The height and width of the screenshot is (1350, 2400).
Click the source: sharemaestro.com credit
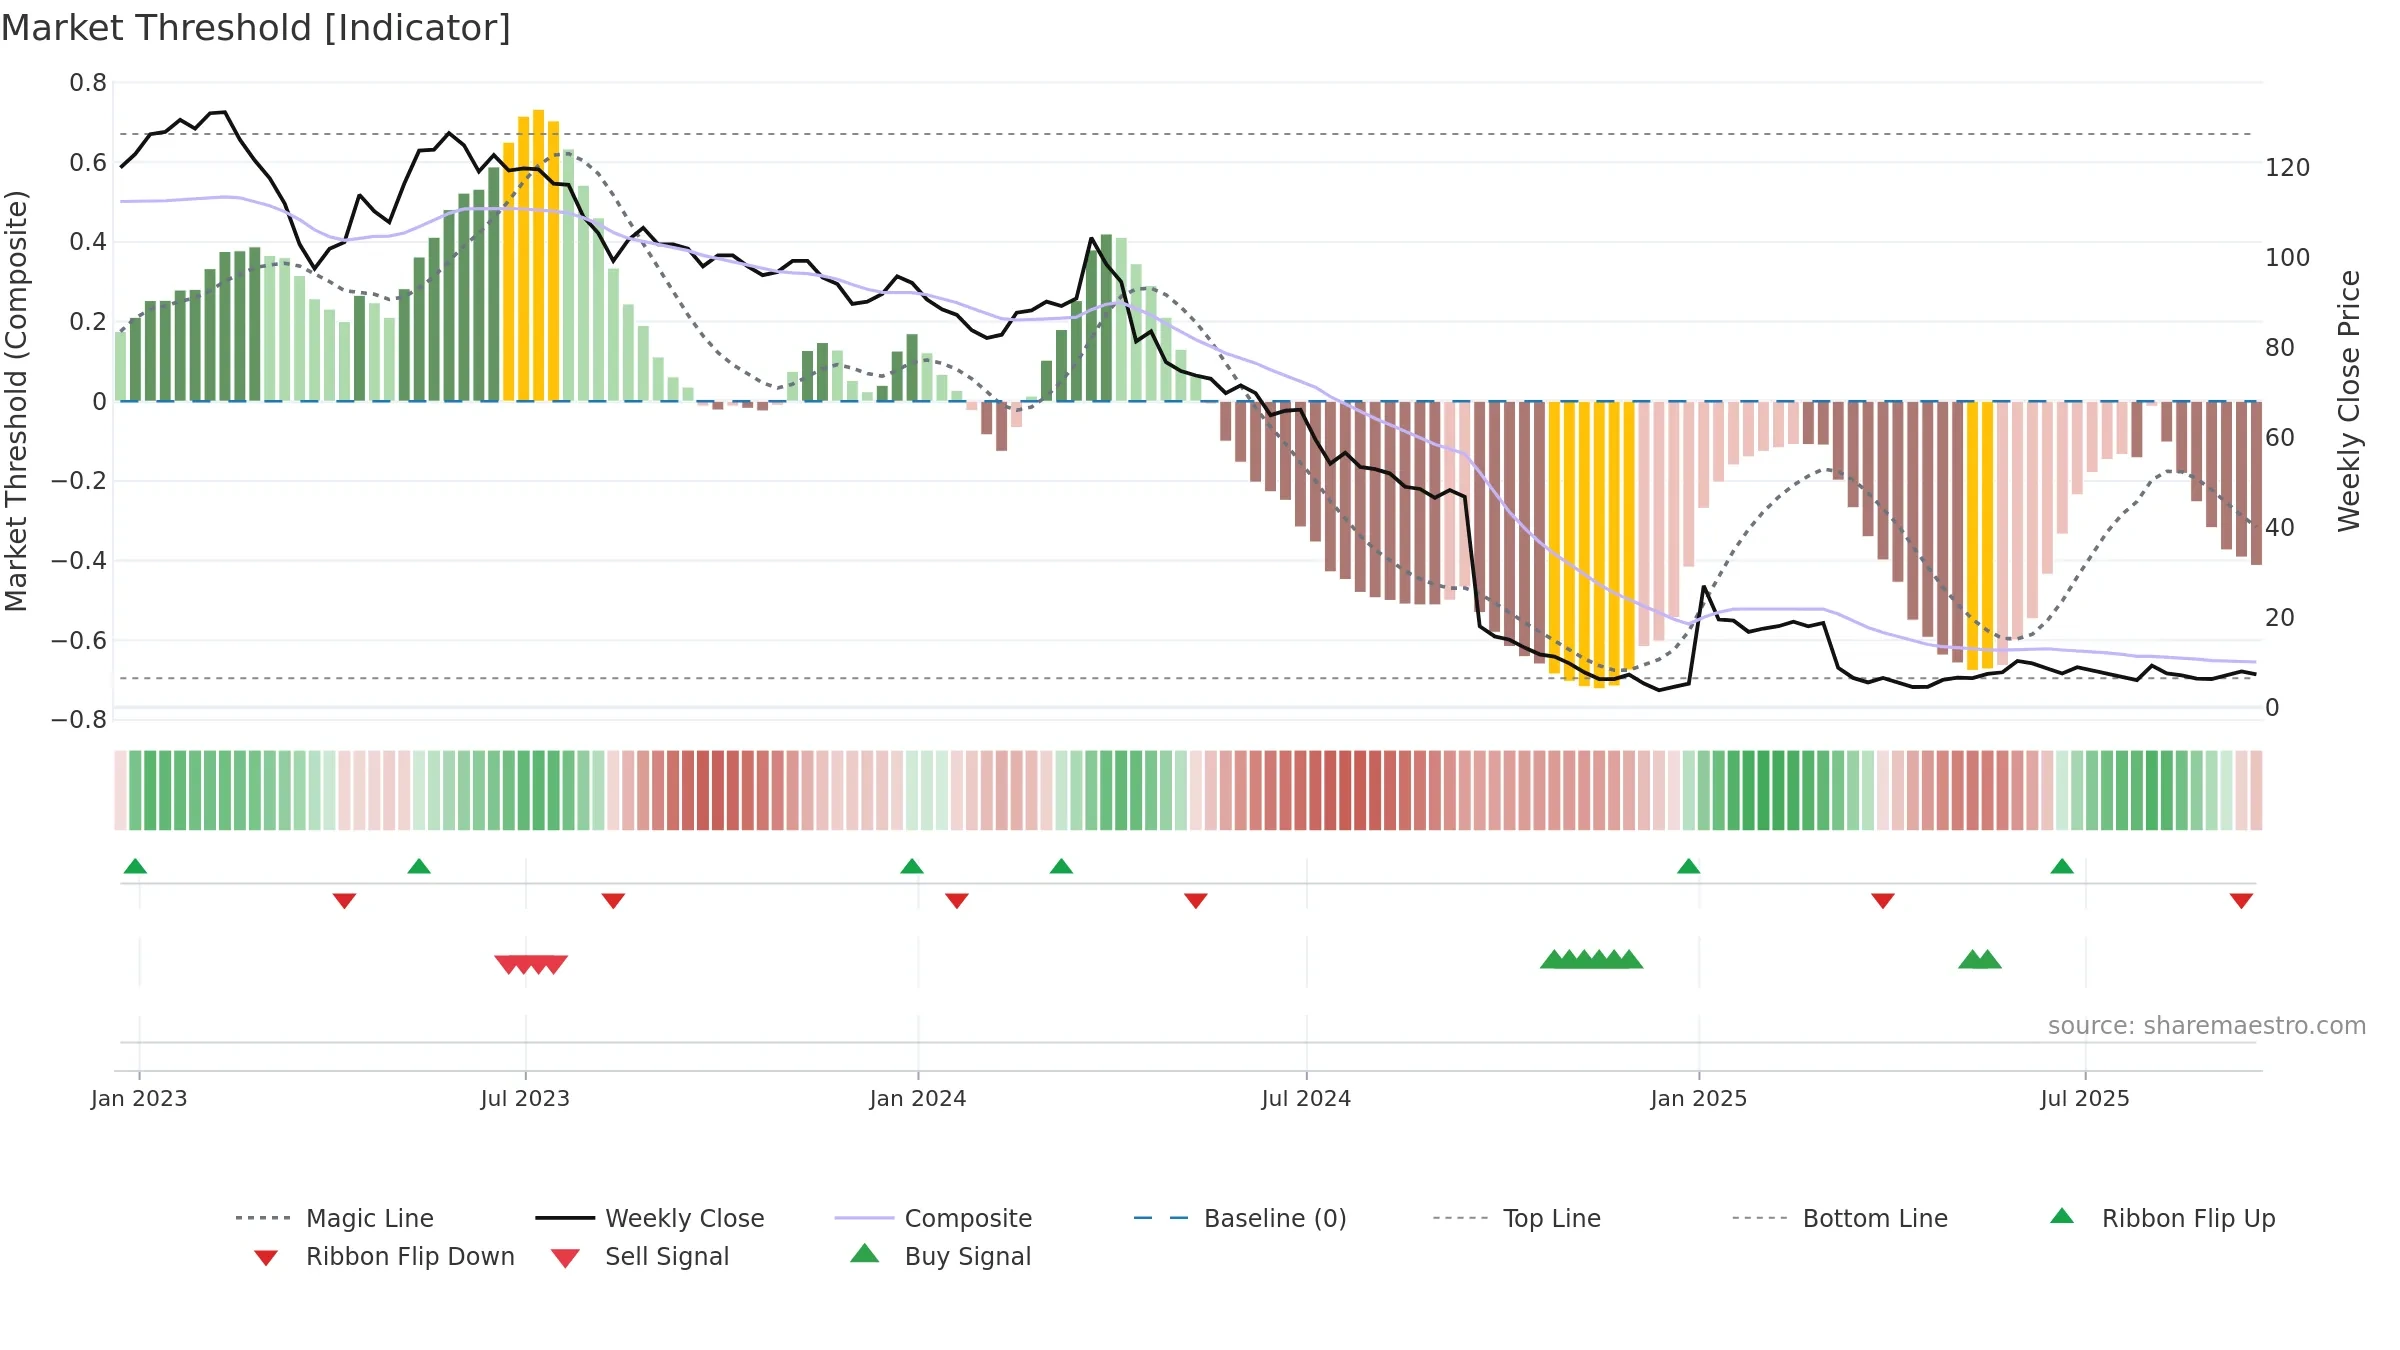[x=2207, y=1026]
